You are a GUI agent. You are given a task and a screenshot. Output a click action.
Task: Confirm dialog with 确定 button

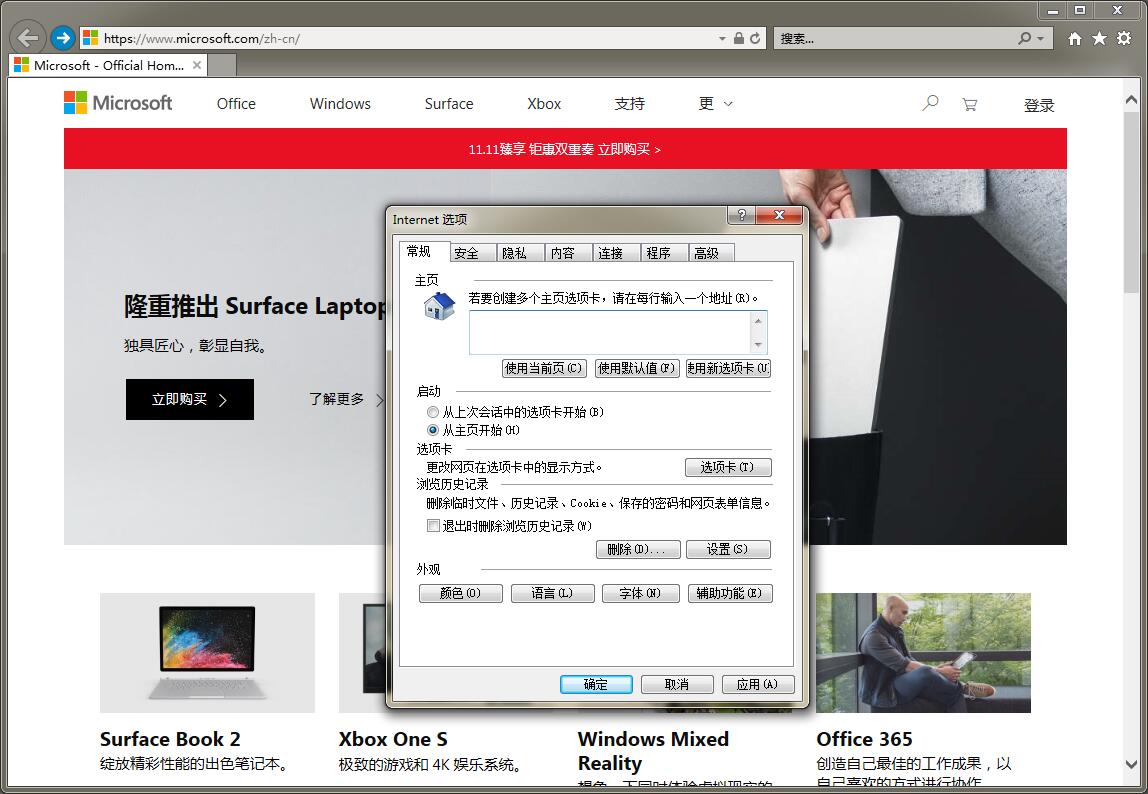596,684
